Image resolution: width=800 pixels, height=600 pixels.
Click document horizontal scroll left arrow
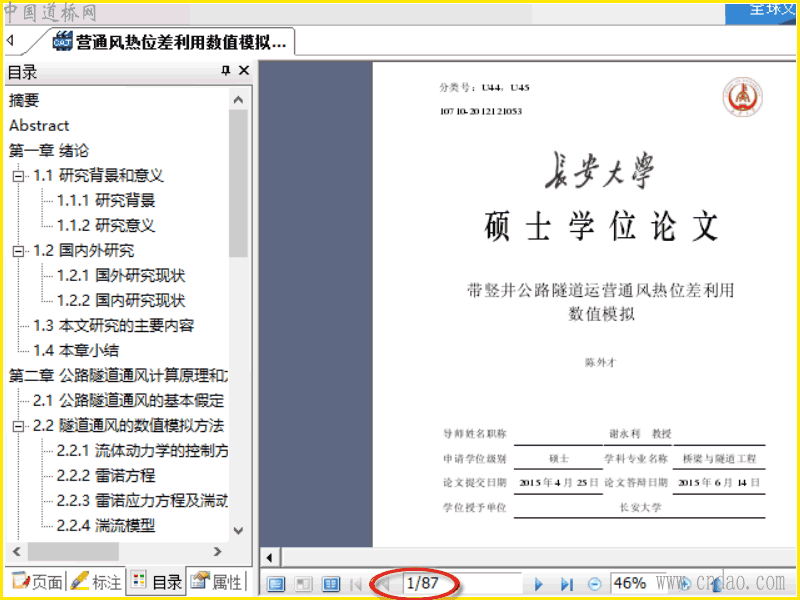(x=270, y=558)
